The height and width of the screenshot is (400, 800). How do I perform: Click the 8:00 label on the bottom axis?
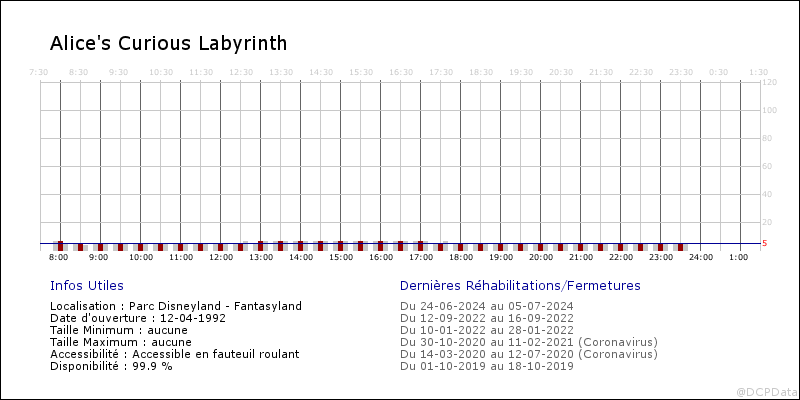(59, 258)
